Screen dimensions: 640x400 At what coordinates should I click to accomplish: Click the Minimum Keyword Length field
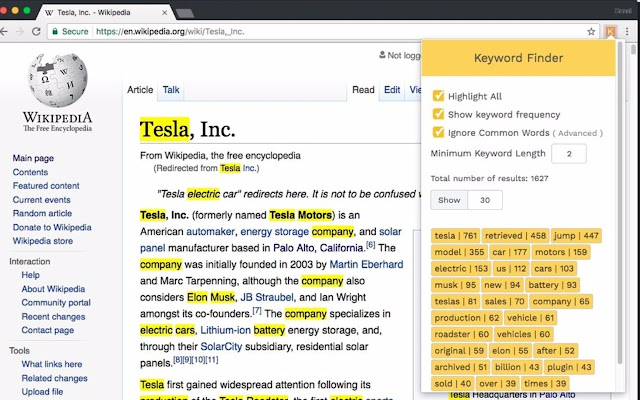[x=569, y=153]
